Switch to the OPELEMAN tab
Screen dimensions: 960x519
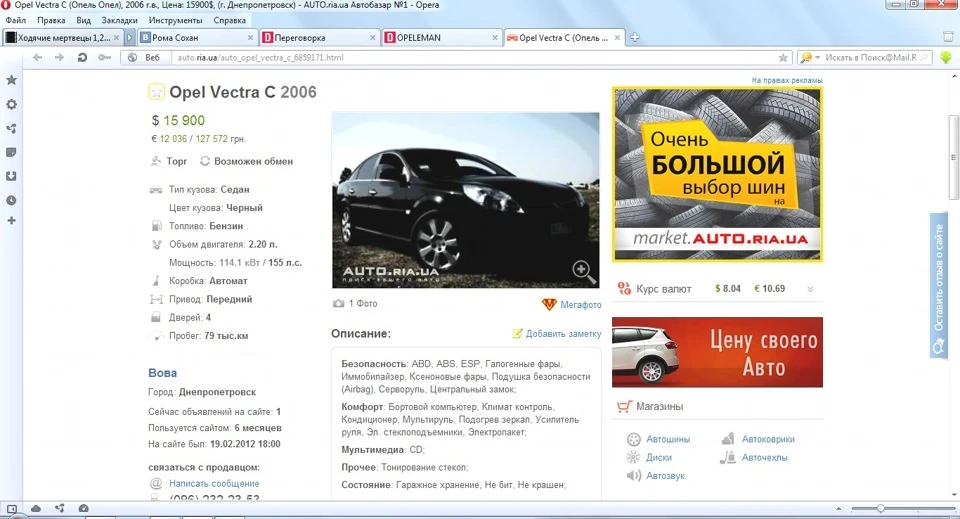pyautogui.click(x=441, y=37)
